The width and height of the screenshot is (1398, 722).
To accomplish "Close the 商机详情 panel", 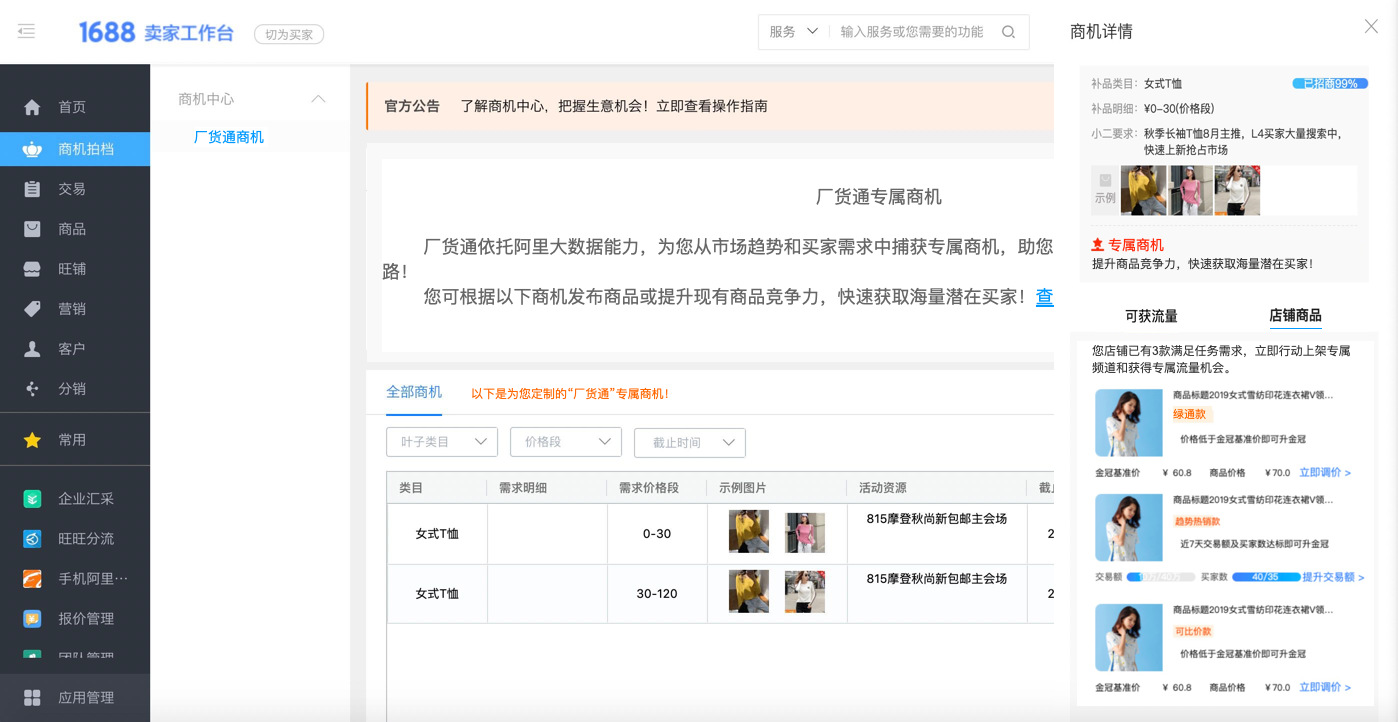I will coord(1371,27).
